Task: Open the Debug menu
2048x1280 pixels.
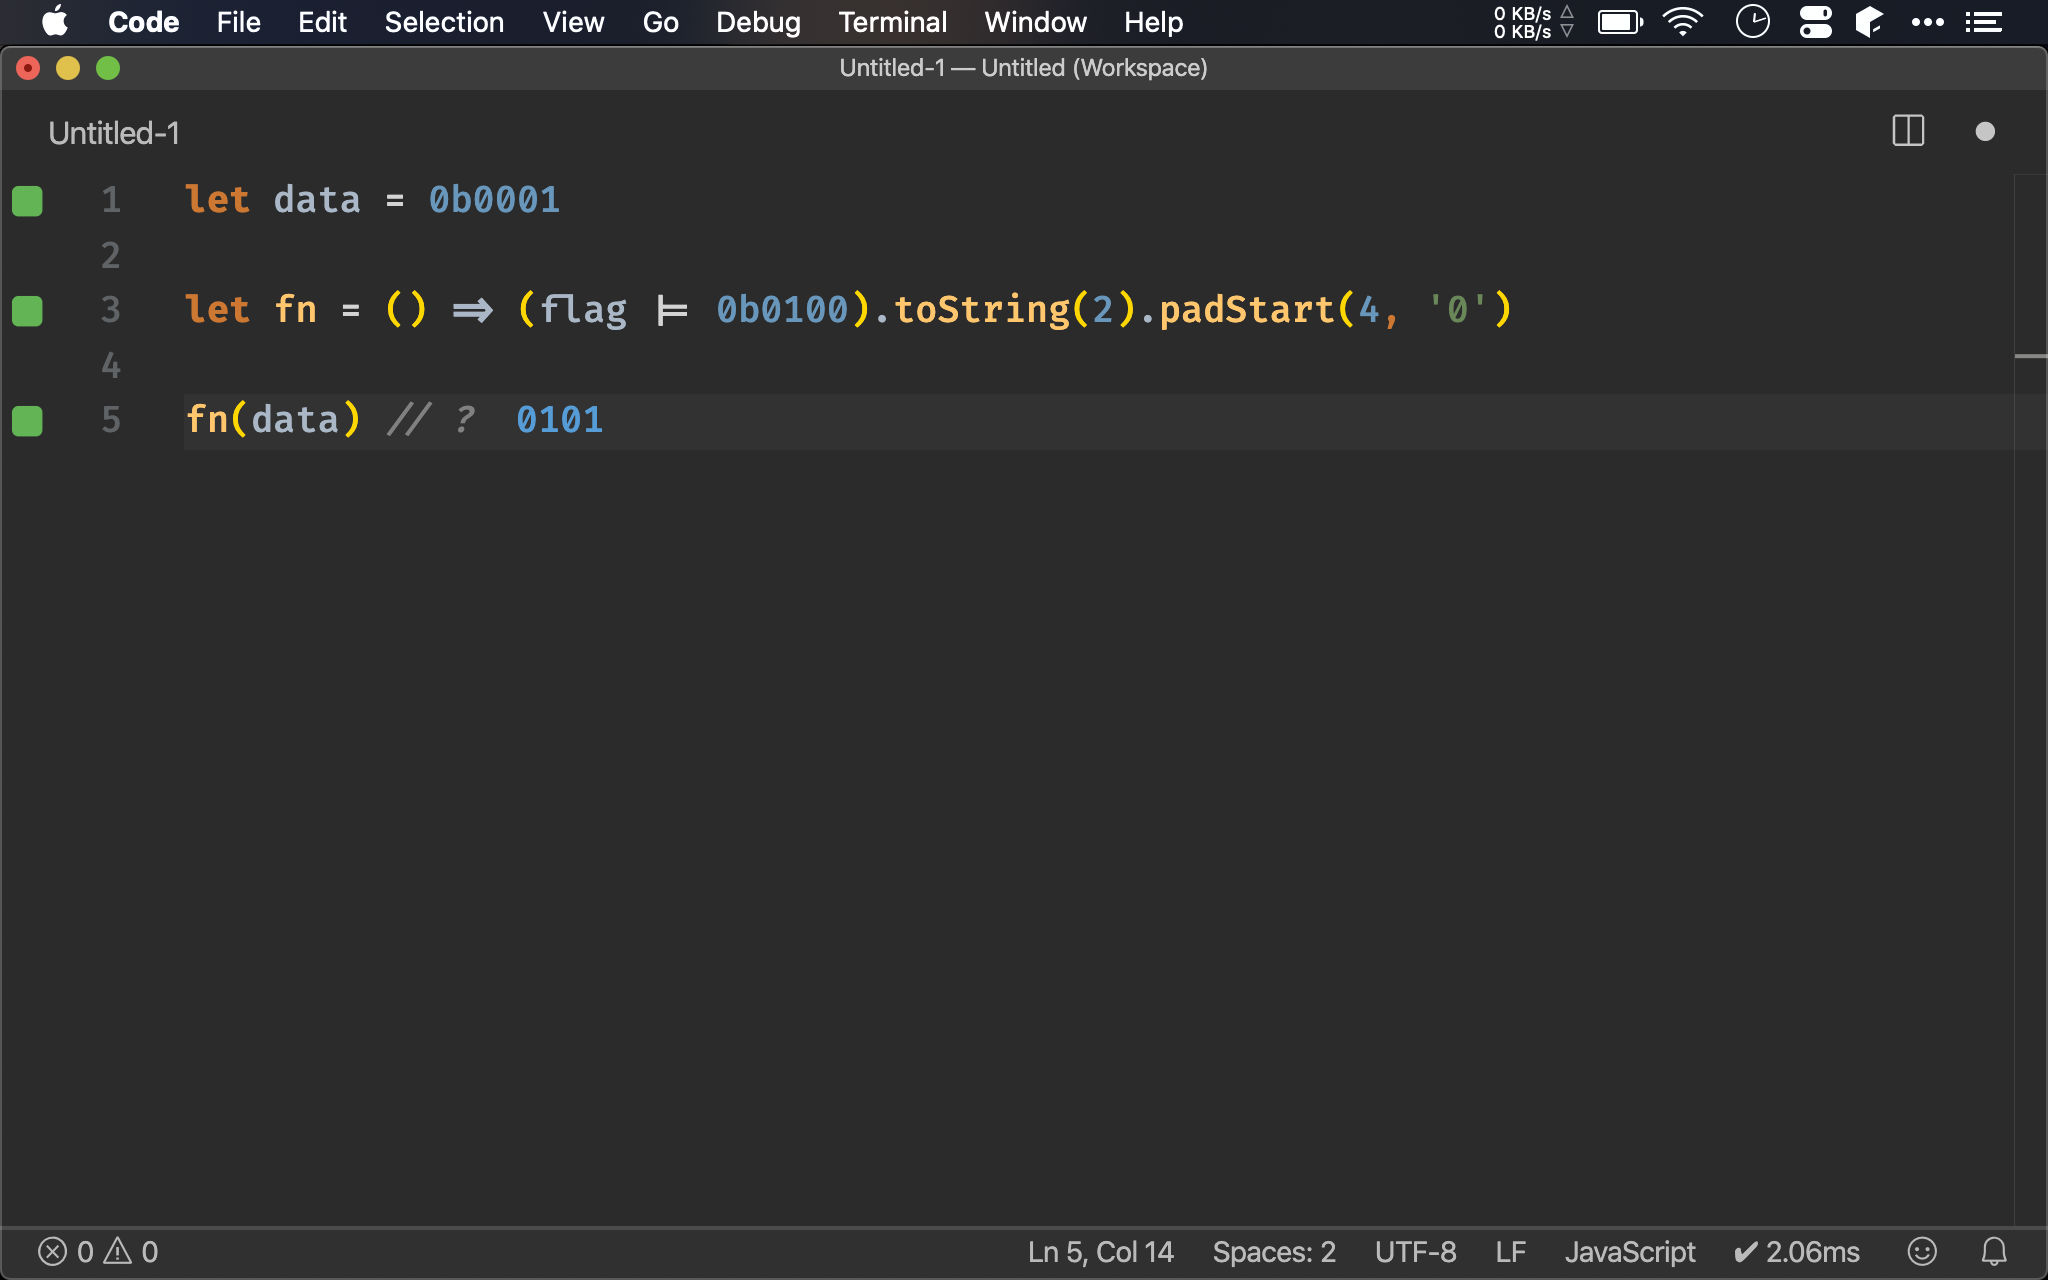Action: [x=758, y=22]
